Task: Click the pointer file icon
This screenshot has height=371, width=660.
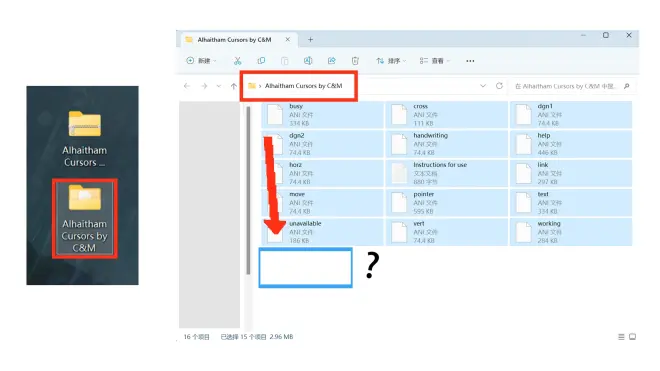Action: tap(399, 203)
